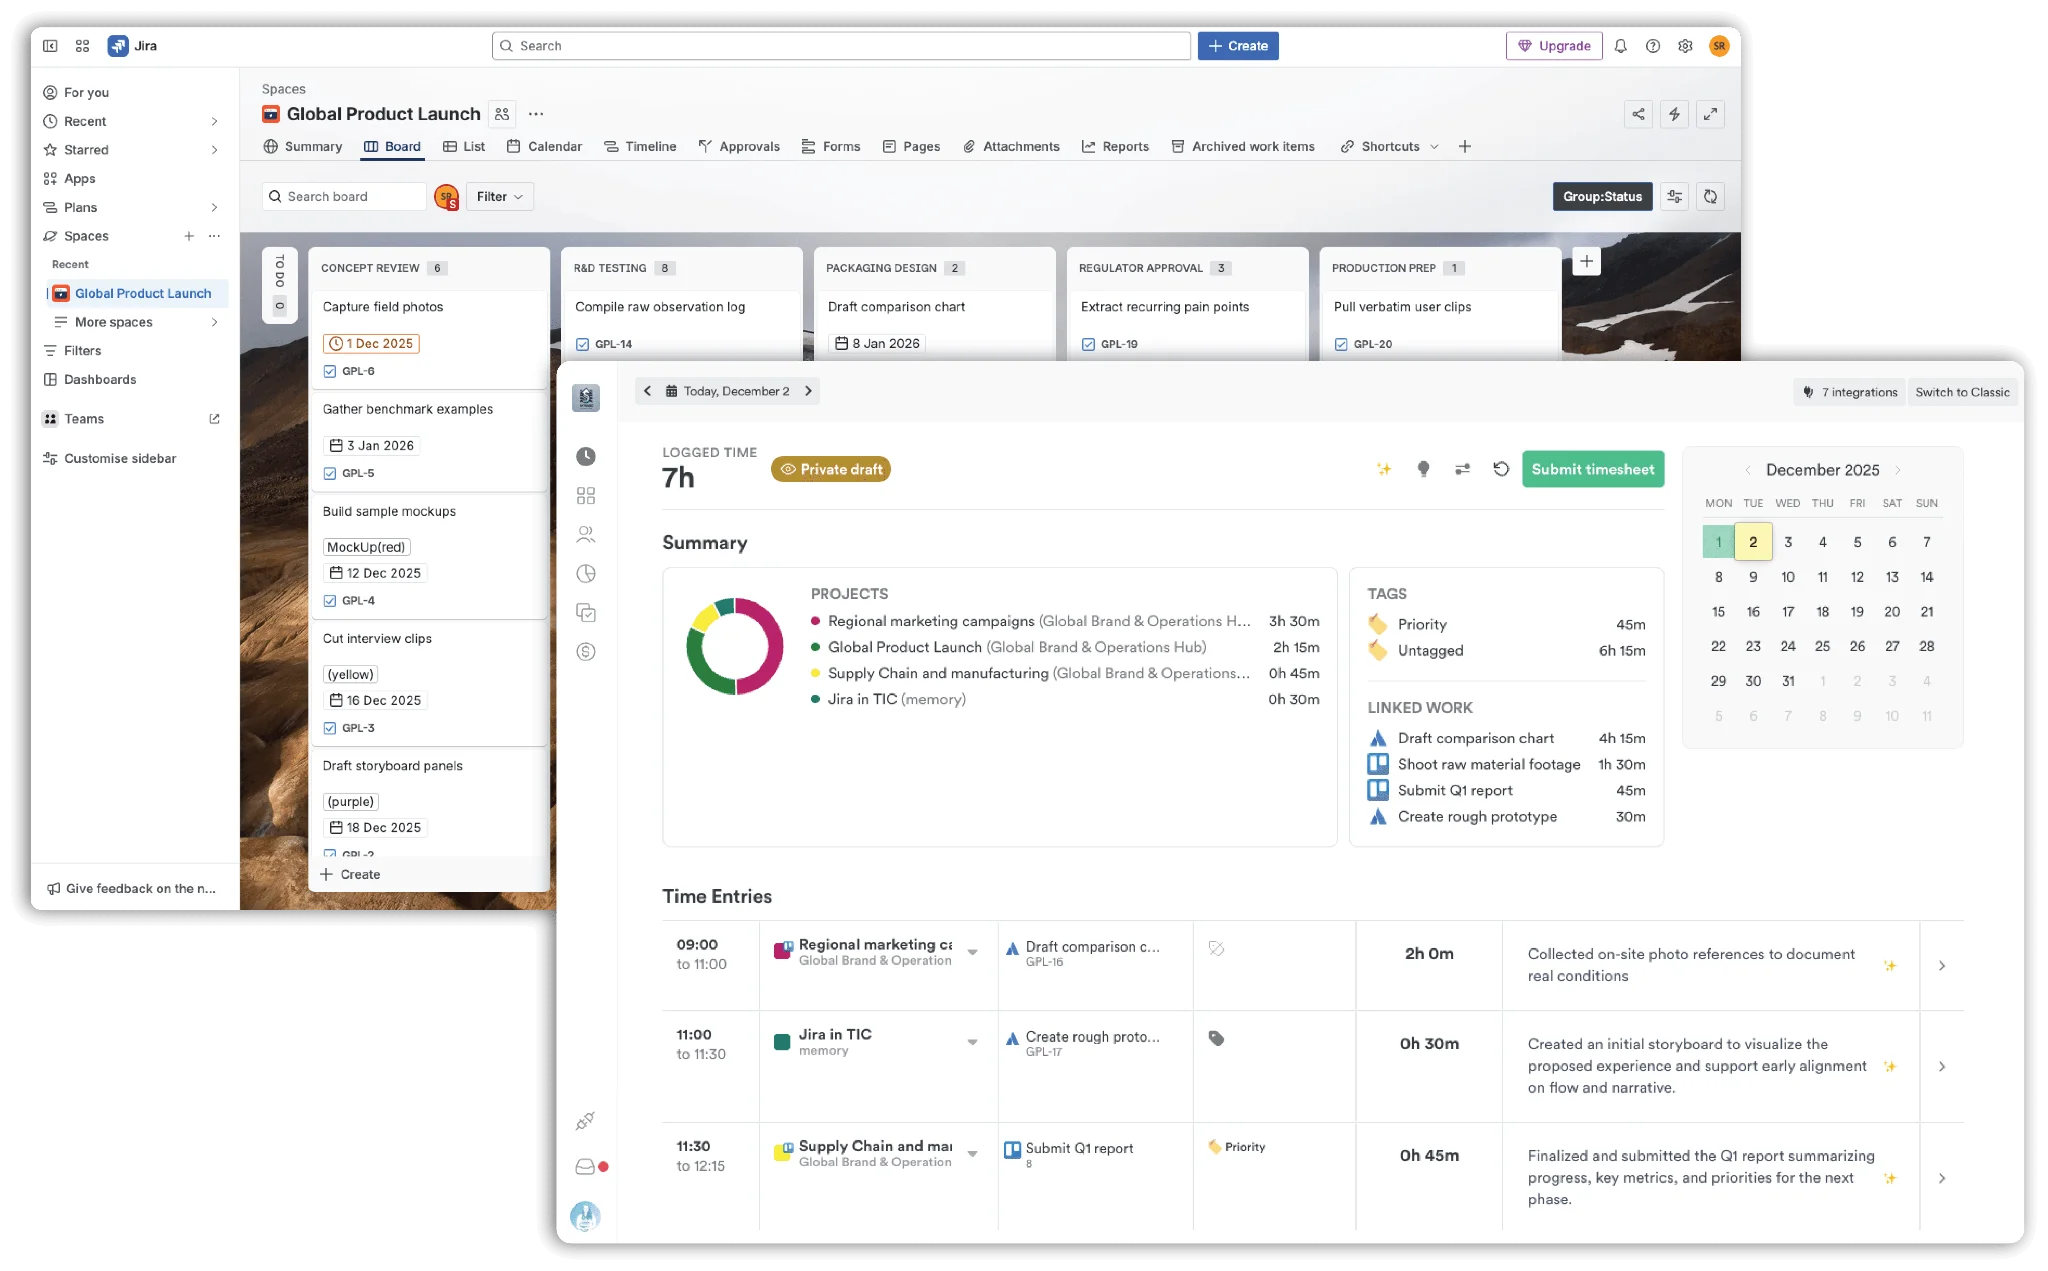Select the lightbulb suggestions icon

click(x=1424, y=468)
